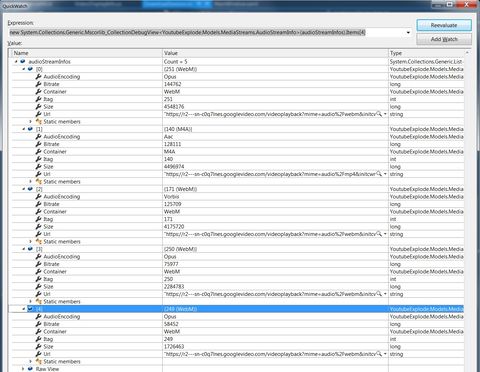This screenshot has height=372, width=480.
Task: Expand Static members under item [1]
Action: (31, 182)
